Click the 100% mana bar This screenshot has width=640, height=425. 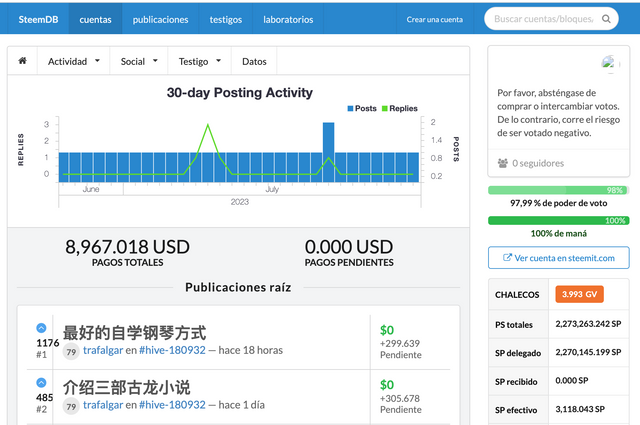pos(558,220)
